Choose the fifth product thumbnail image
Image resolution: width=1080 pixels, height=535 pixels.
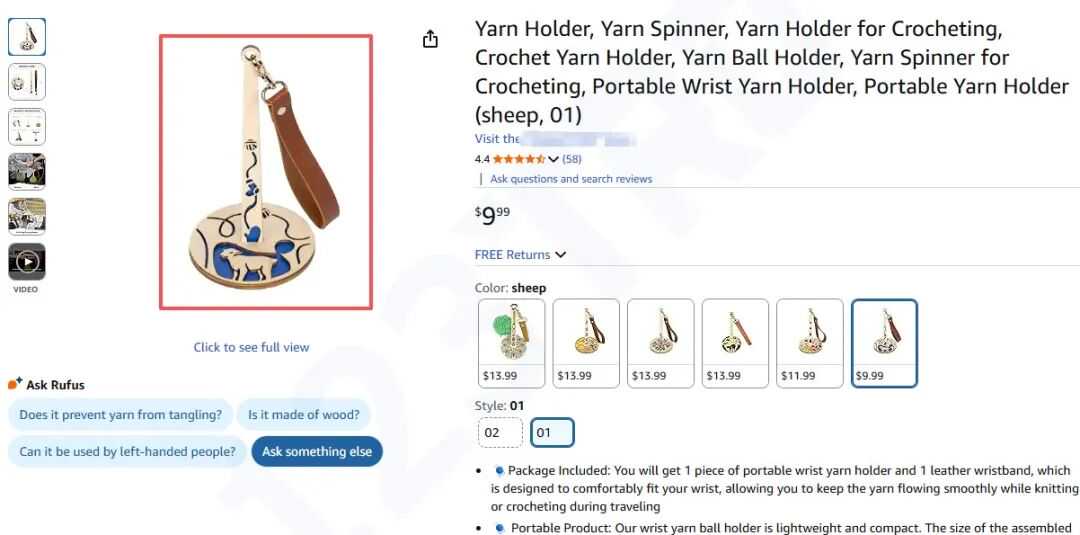(x=27, y=217)
